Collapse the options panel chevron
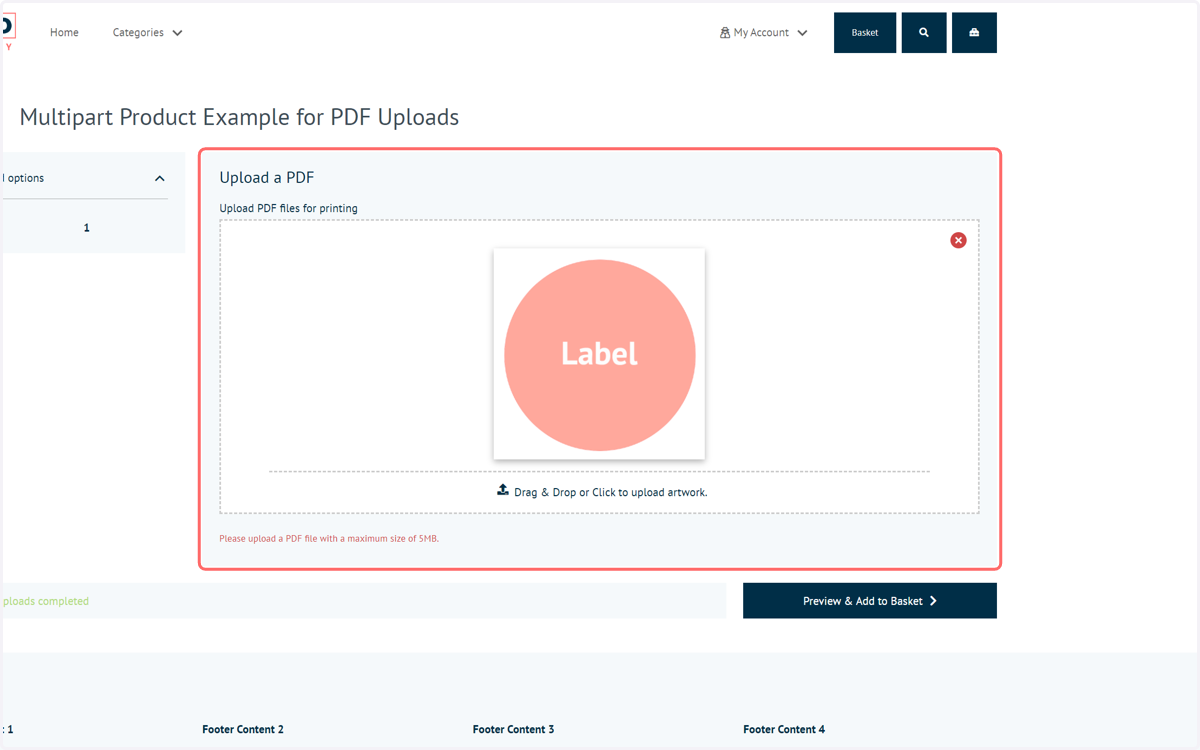 160,178
